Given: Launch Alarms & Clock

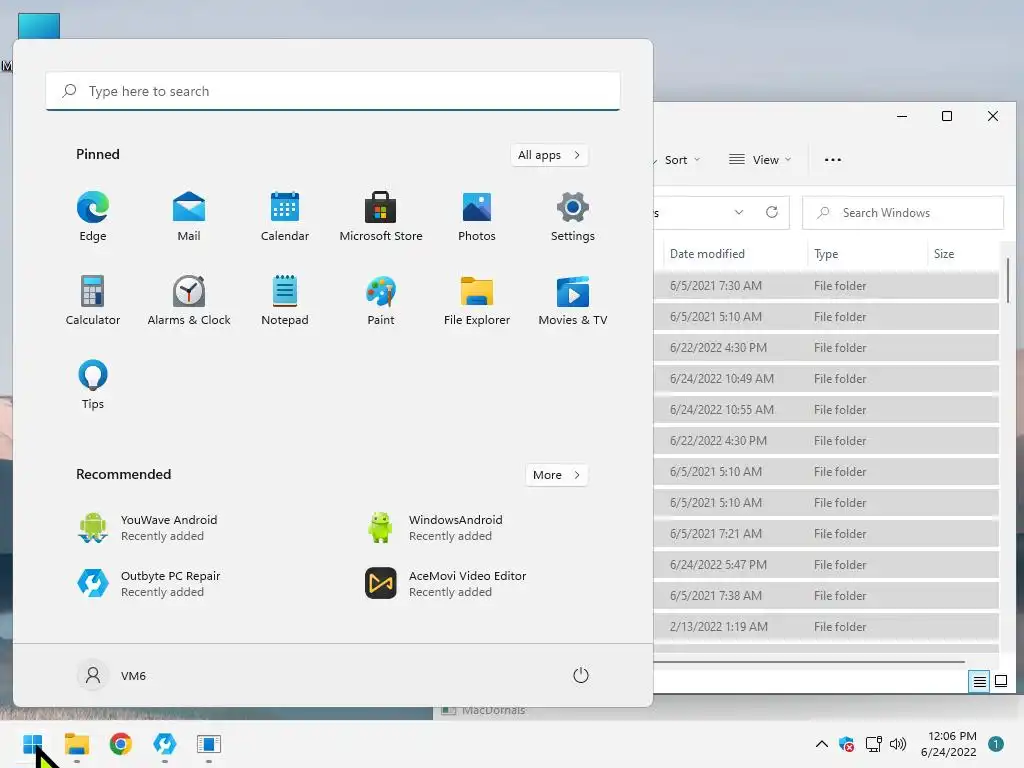Looking at the screenshot, I should (189, 300).
